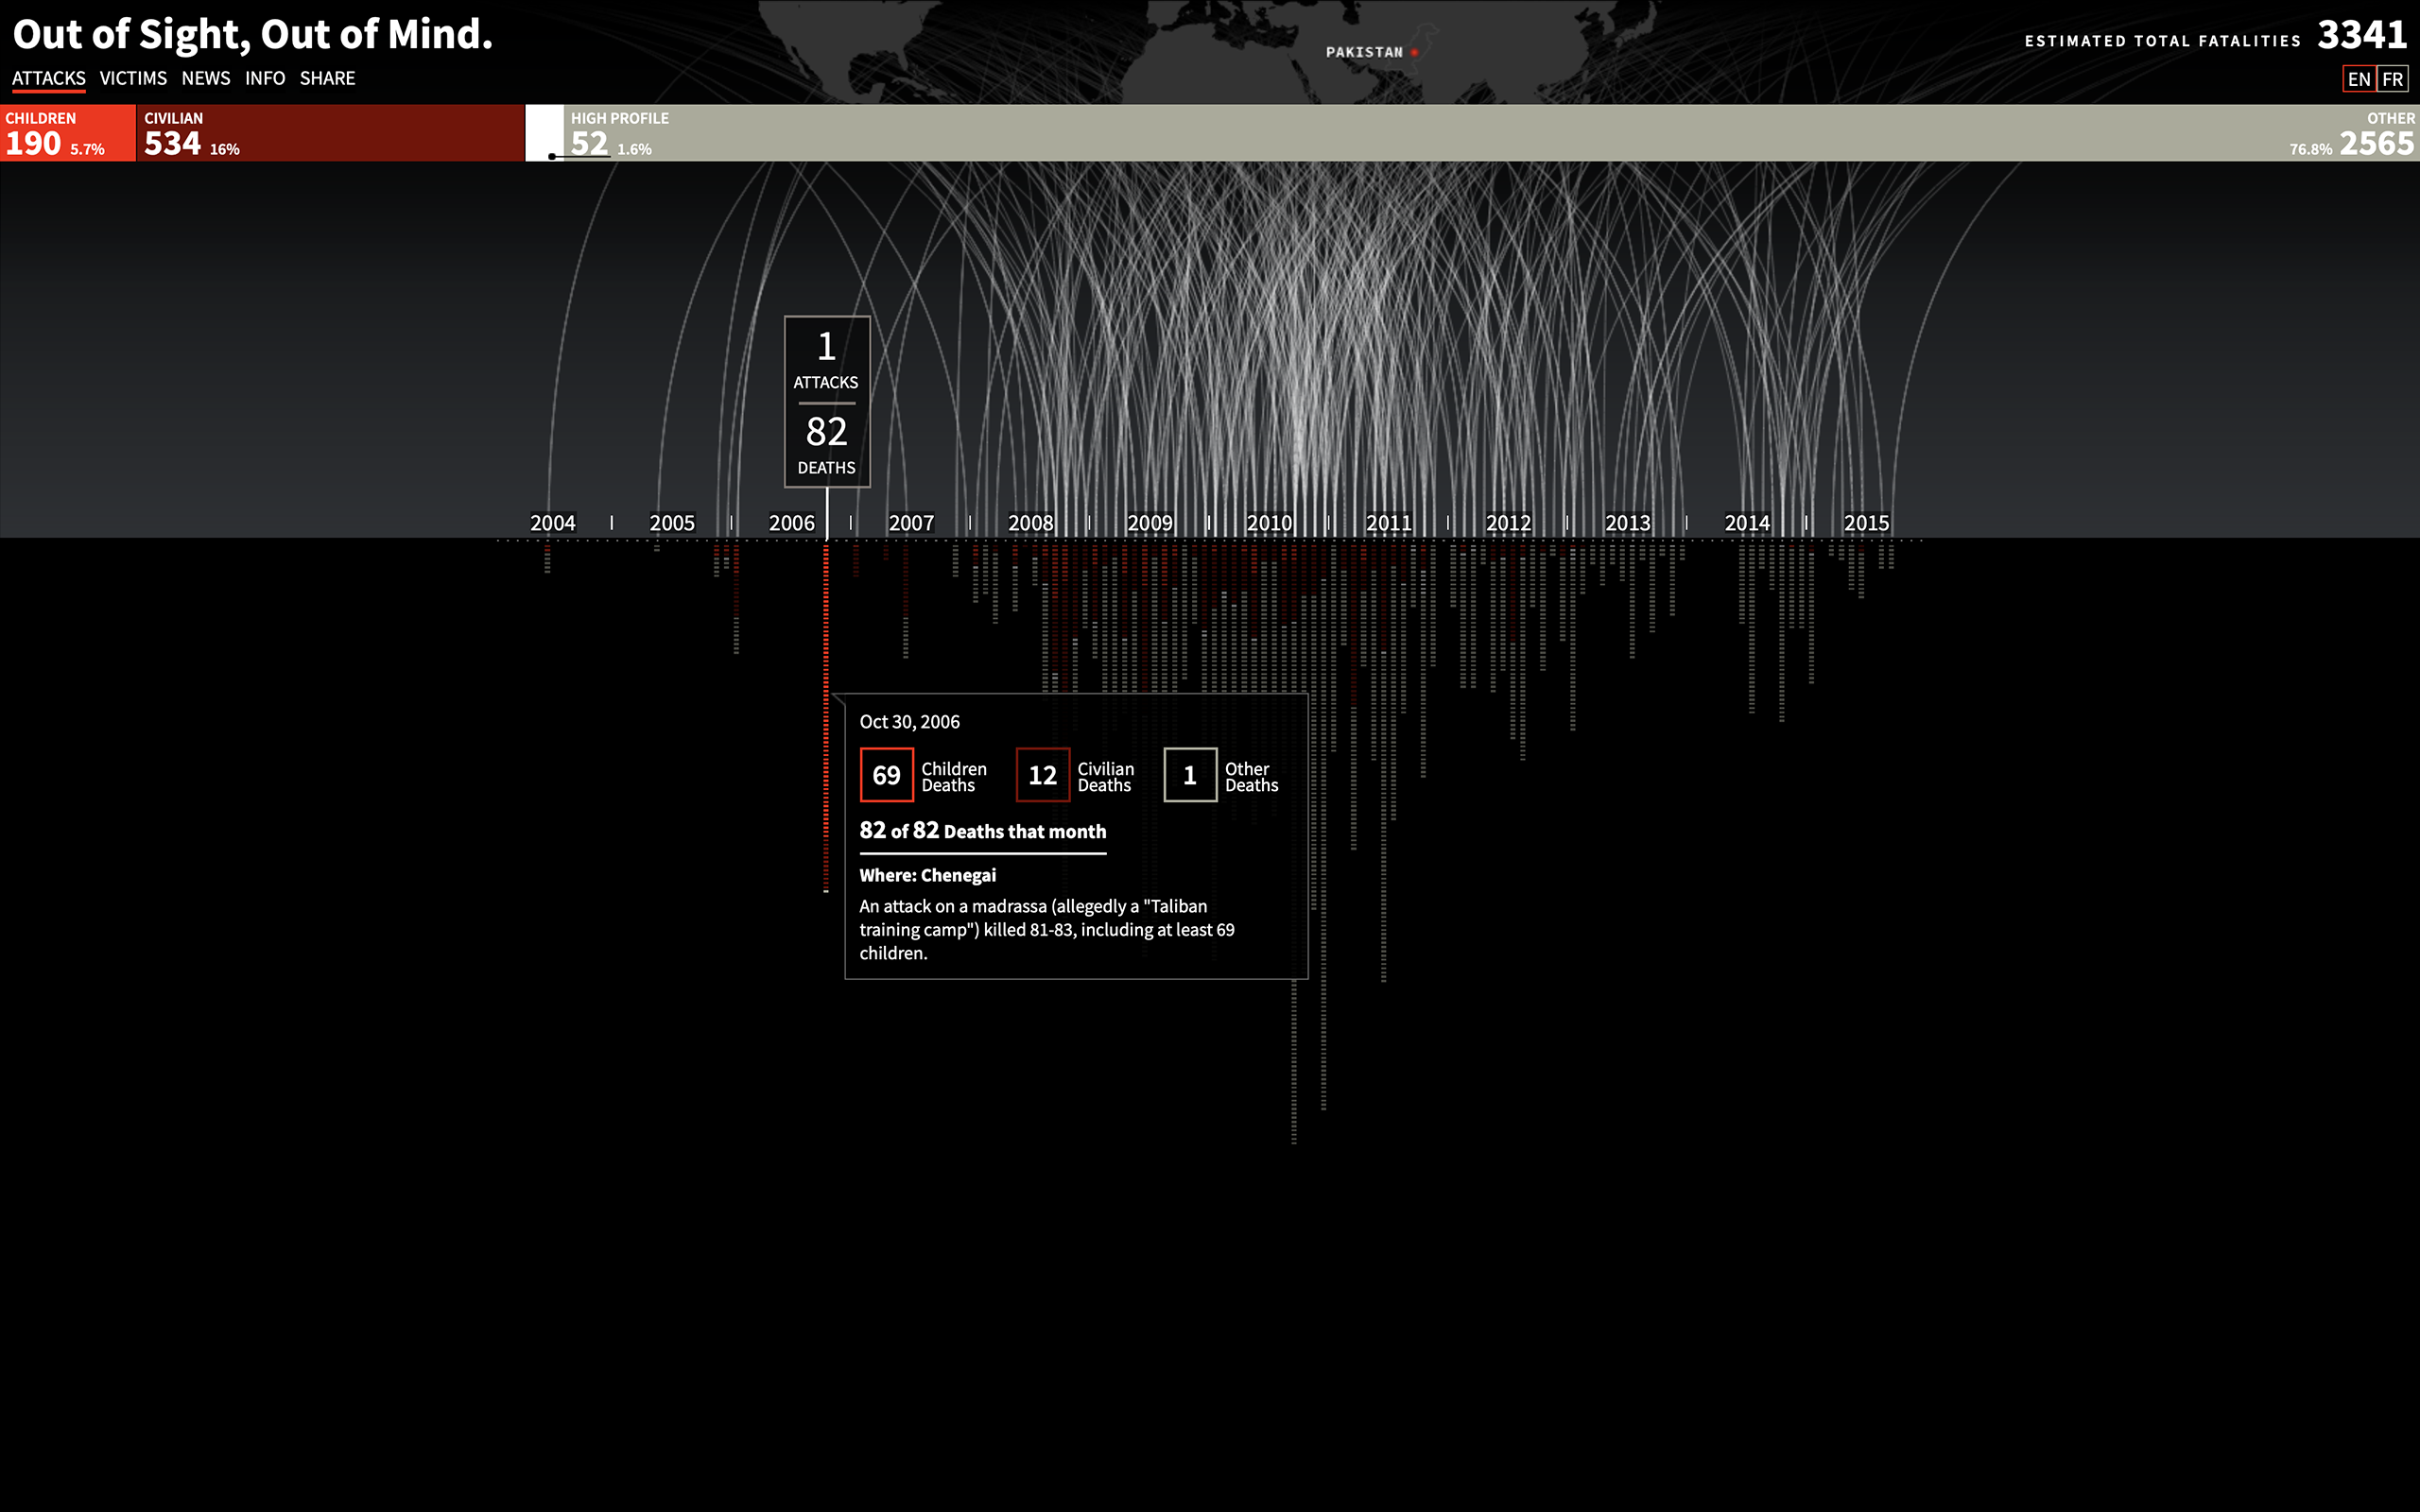Click the 3341 total fatalities figure
This screenshot has width=2420, height=1512.
click(x=2362, y=35)
